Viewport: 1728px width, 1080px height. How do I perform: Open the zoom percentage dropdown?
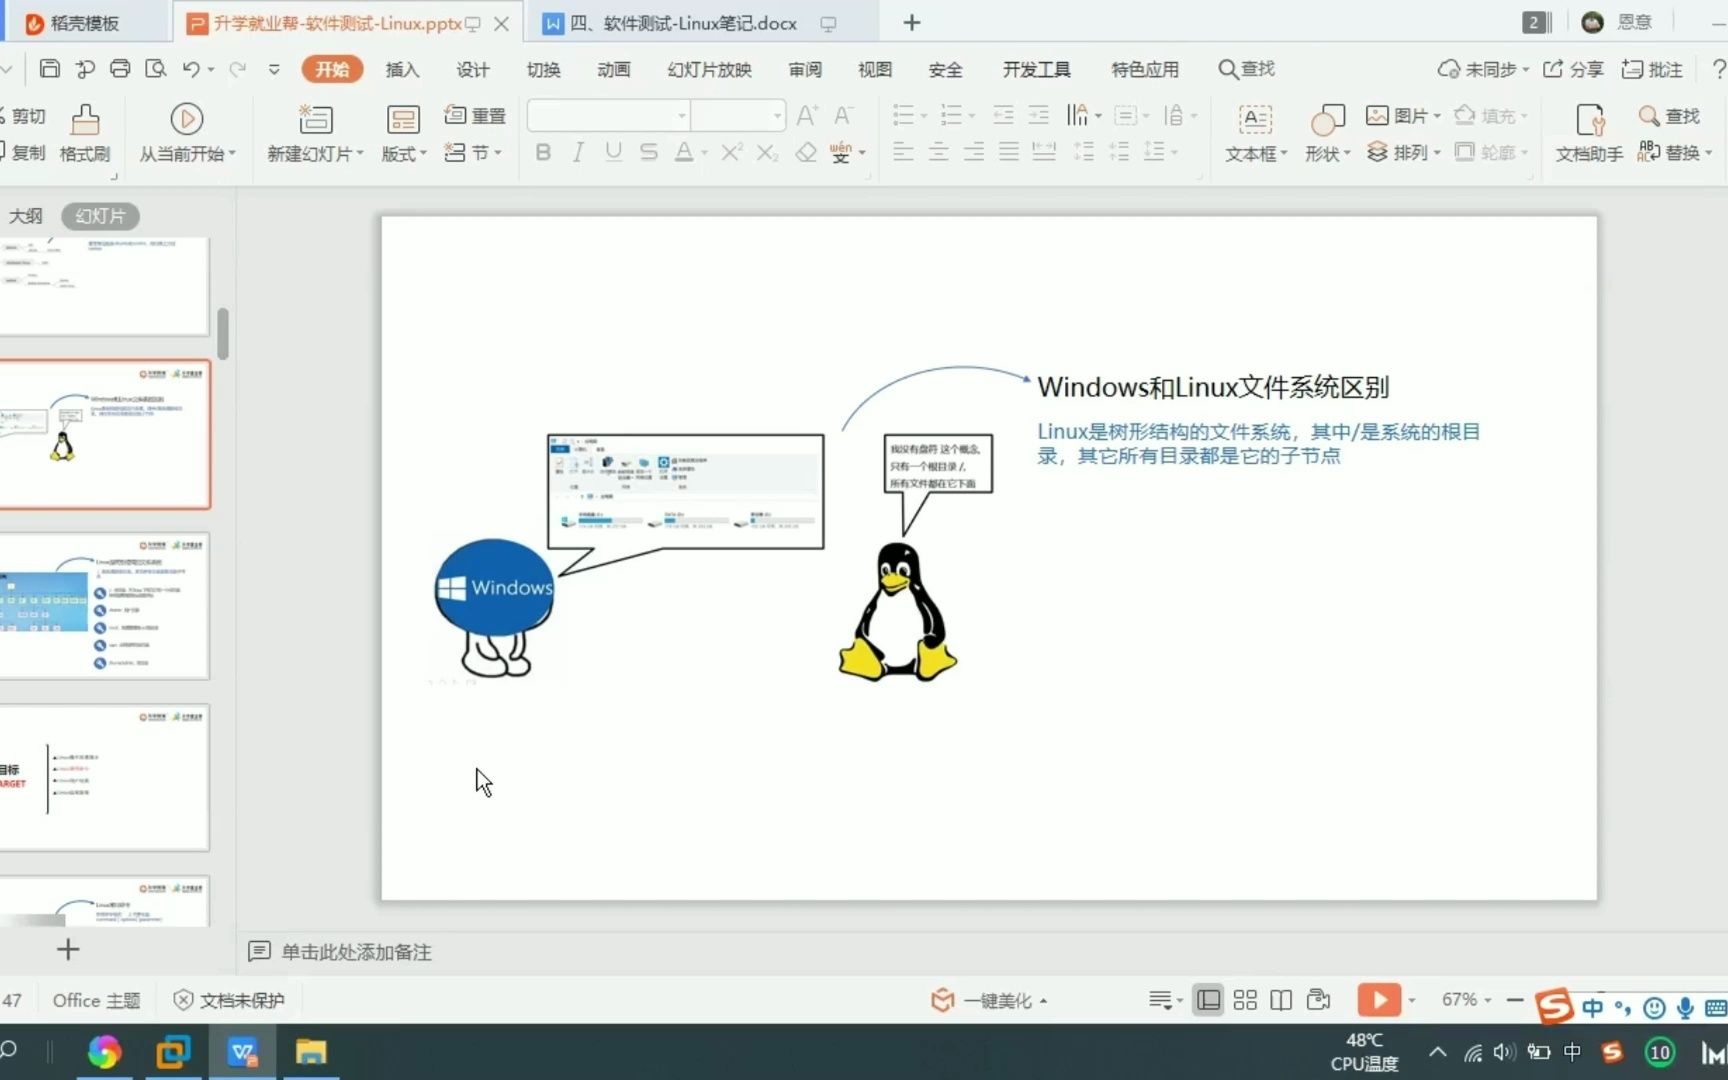1467,1000
